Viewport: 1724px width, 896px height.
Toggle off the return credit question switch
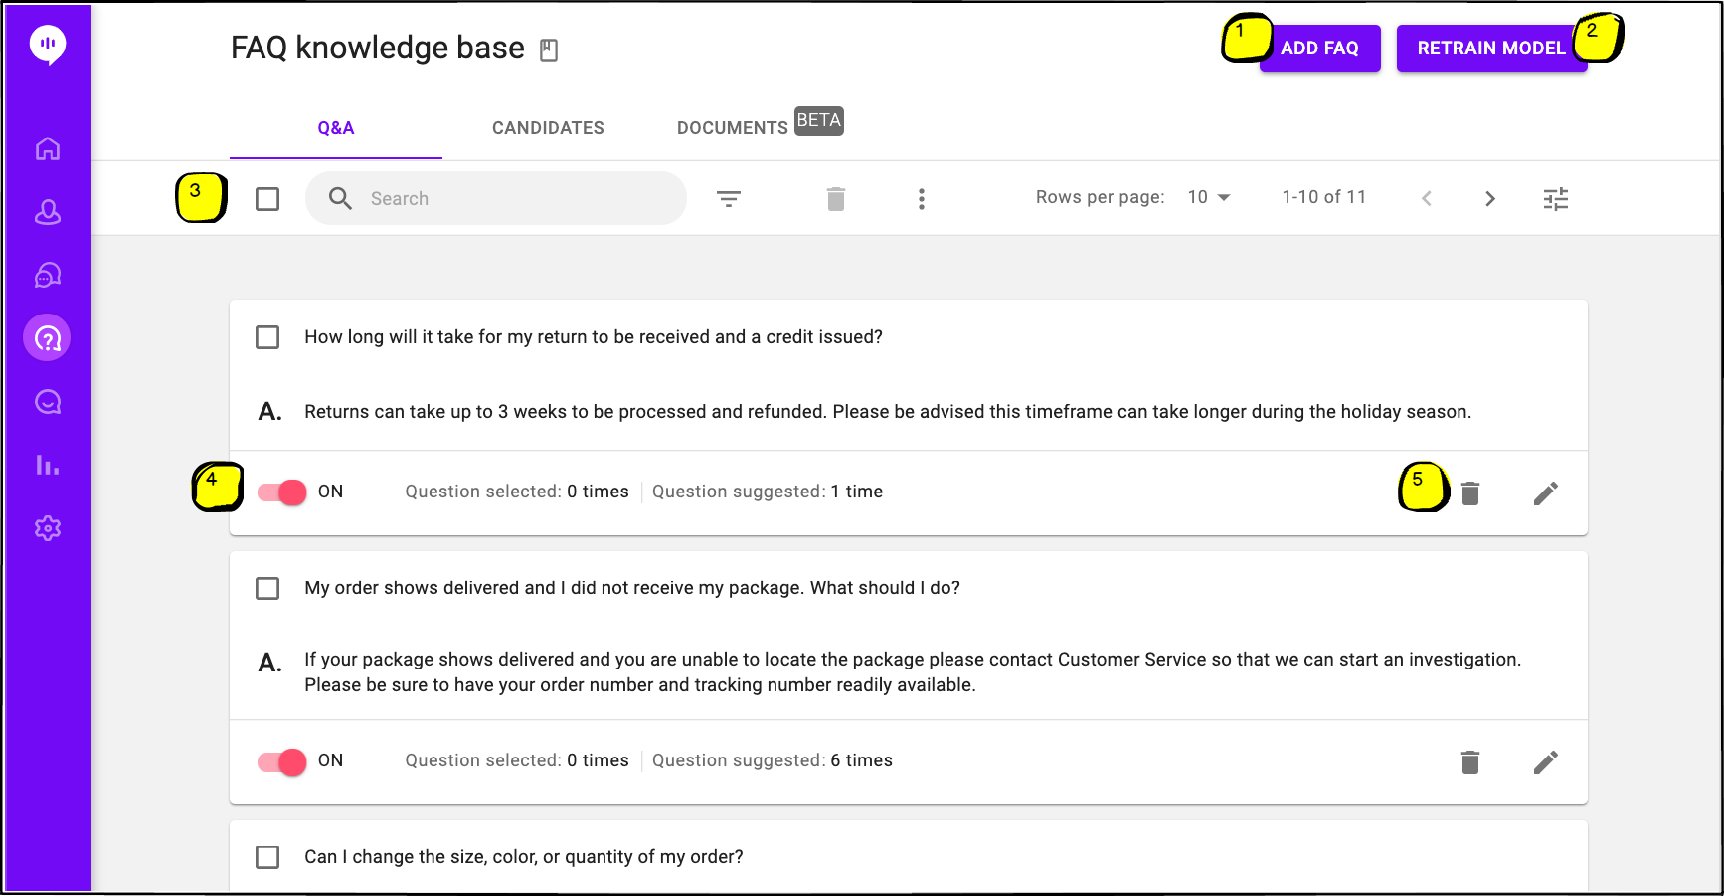point(282,492)
